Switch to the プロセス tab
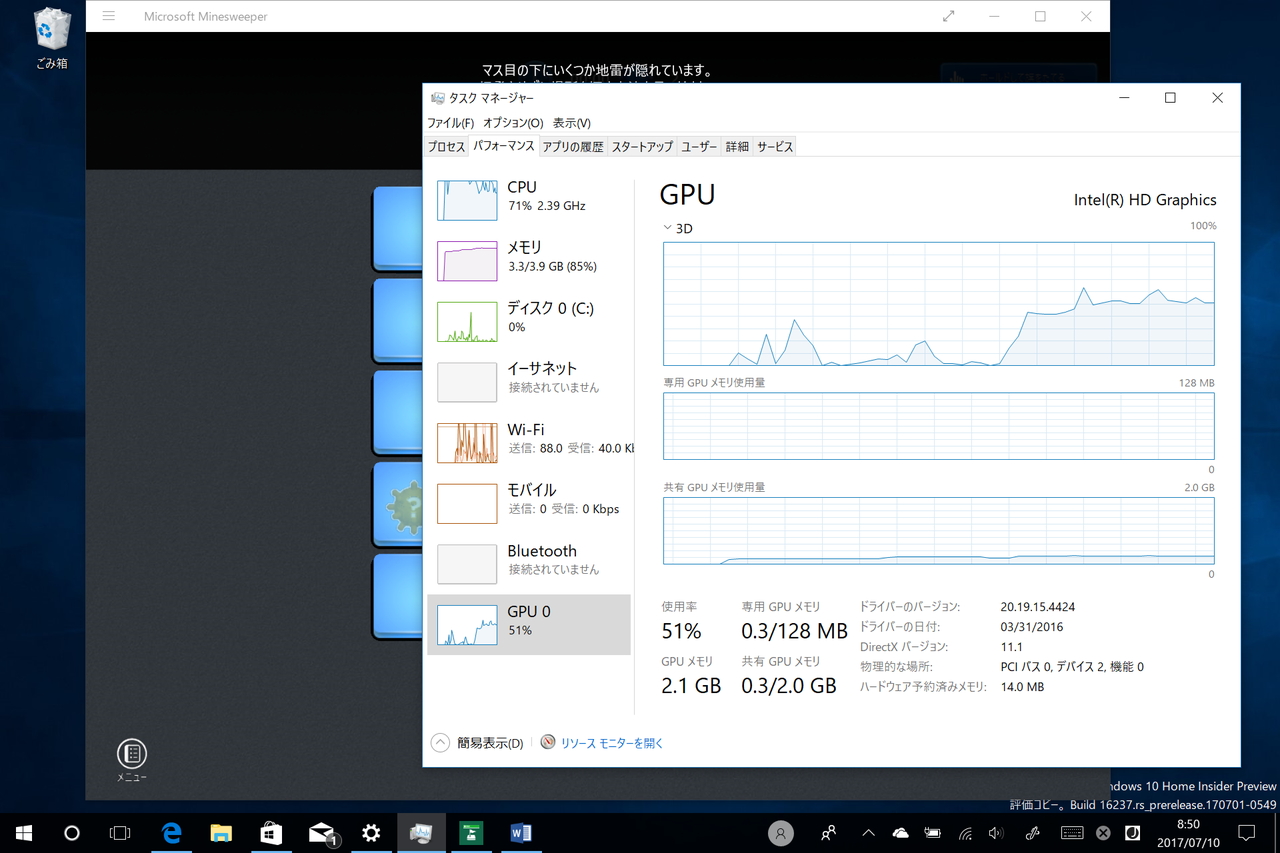This screenshot has width=1280, height=853. pos(446,147)
